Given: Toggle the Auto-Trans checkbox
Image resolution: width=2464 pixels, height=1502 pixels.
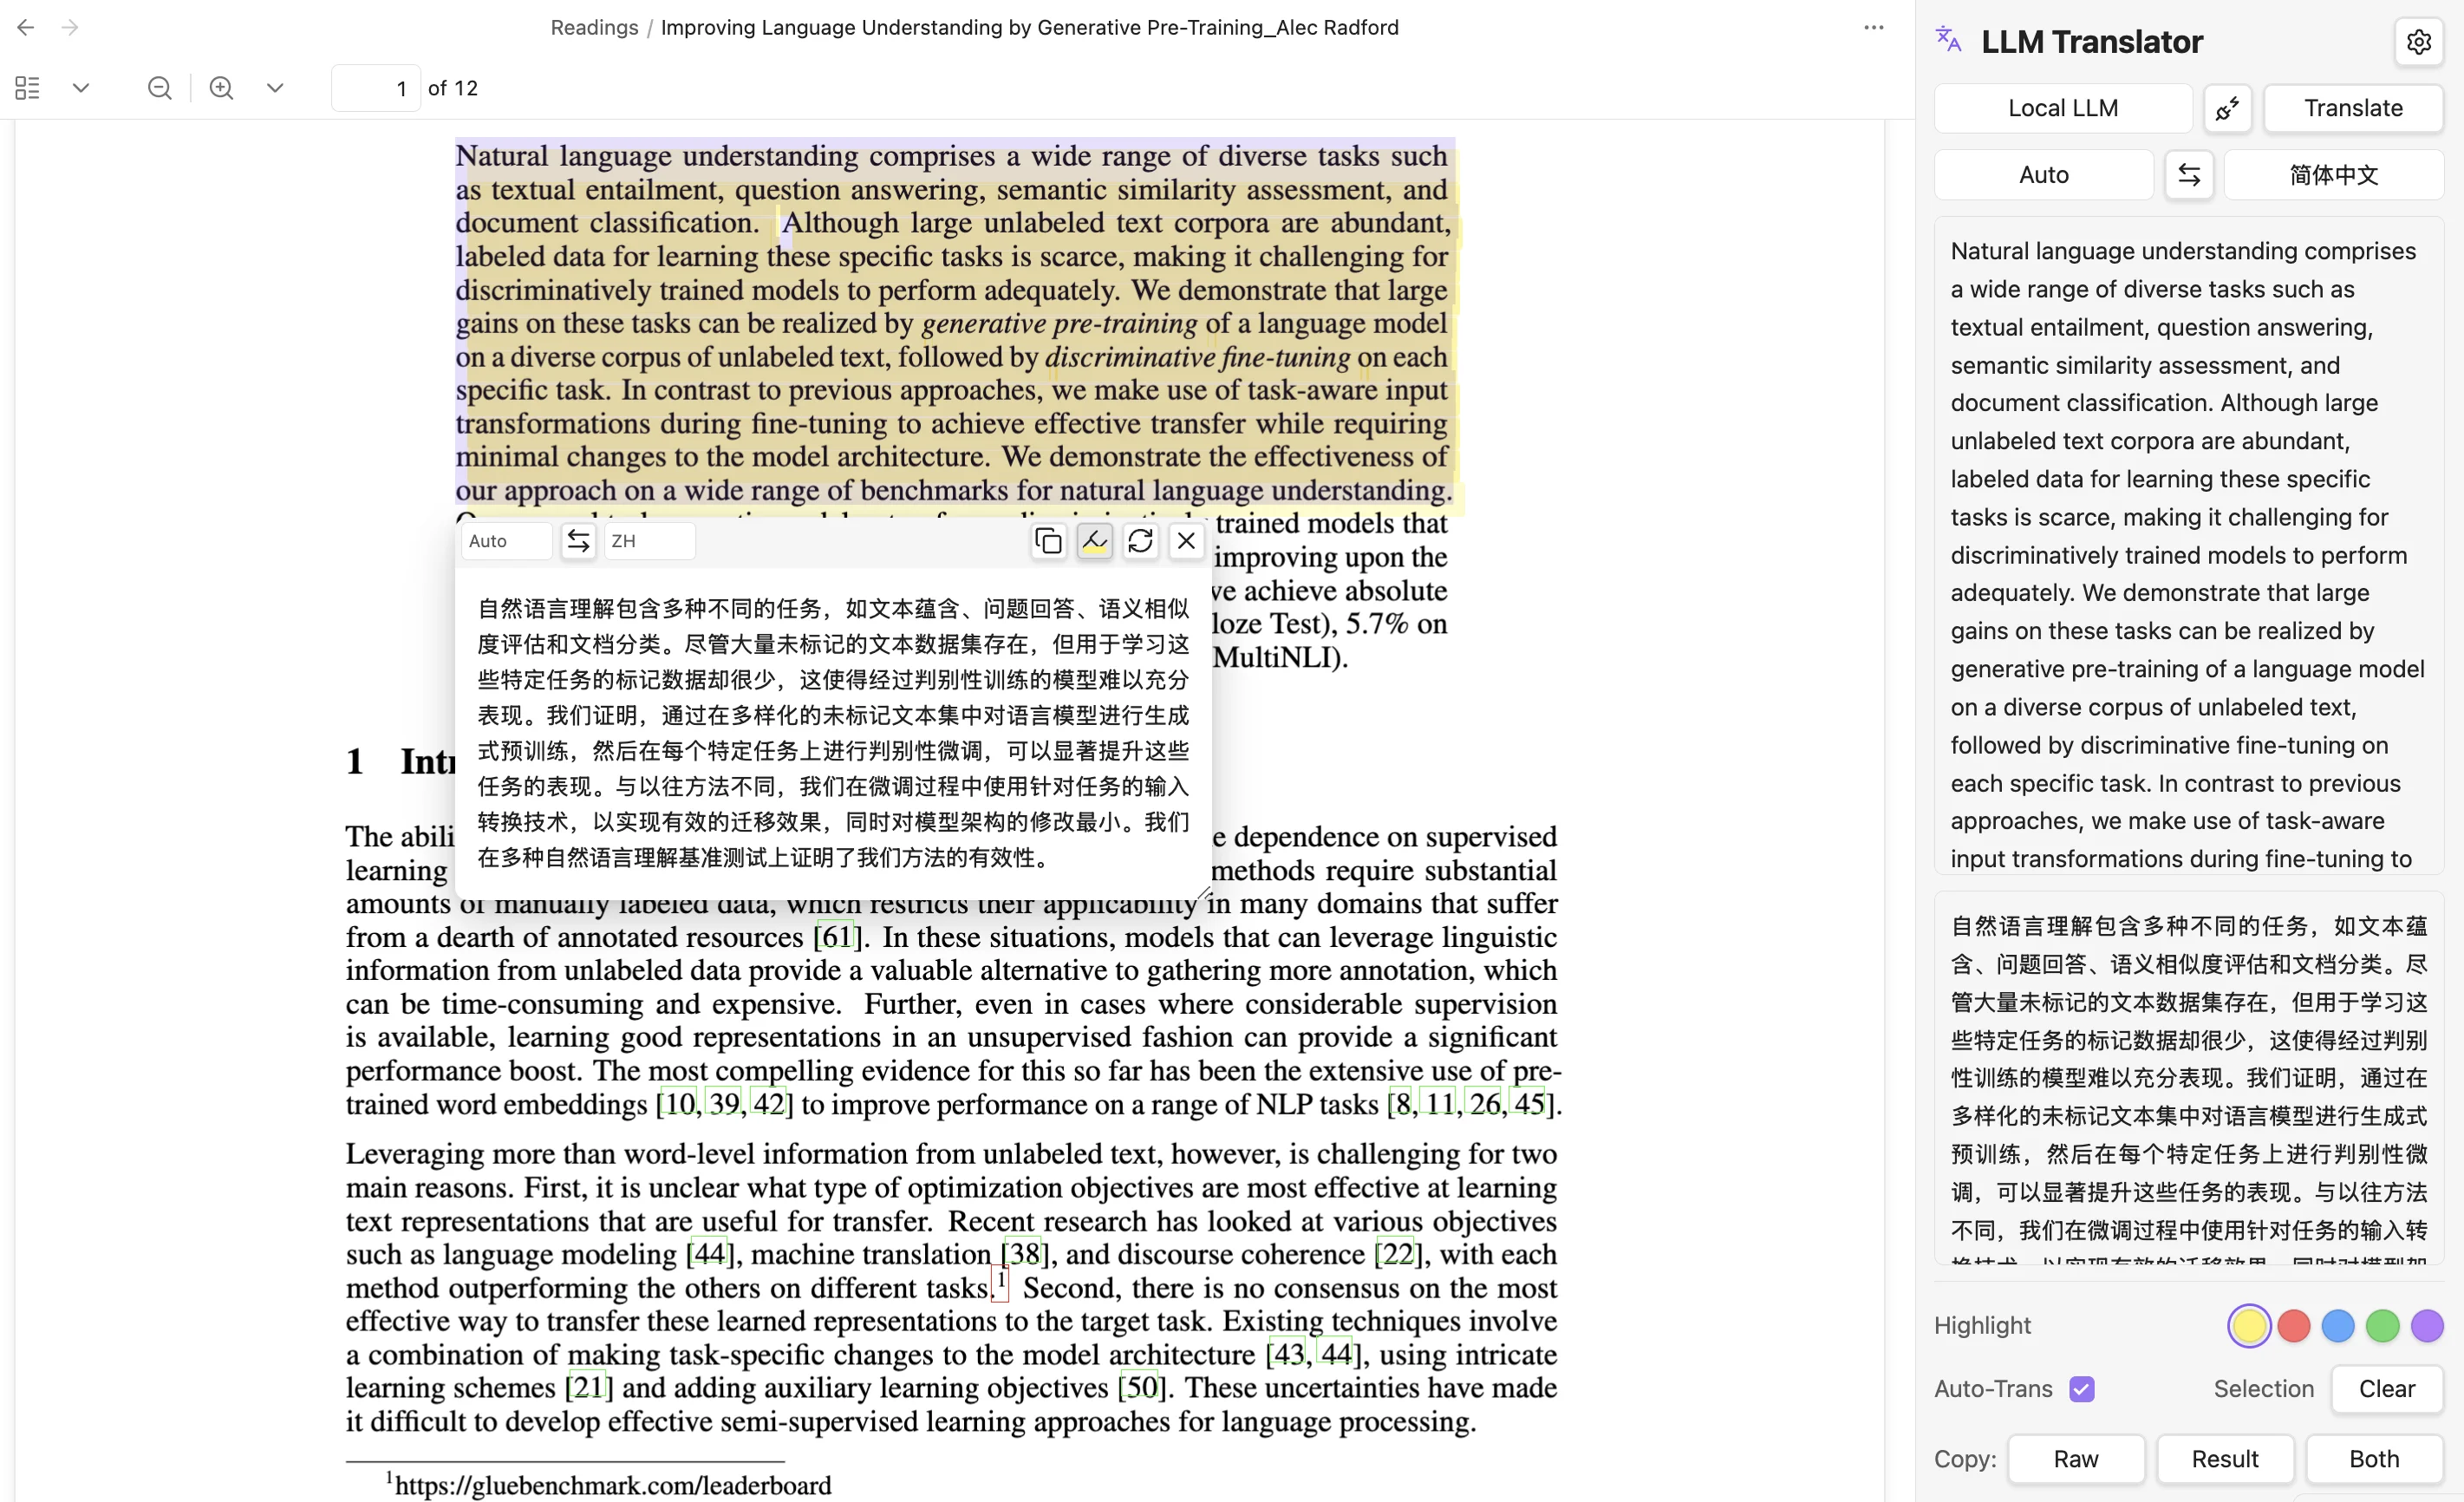Looking at the screenshot, I should (2081, 1389).
